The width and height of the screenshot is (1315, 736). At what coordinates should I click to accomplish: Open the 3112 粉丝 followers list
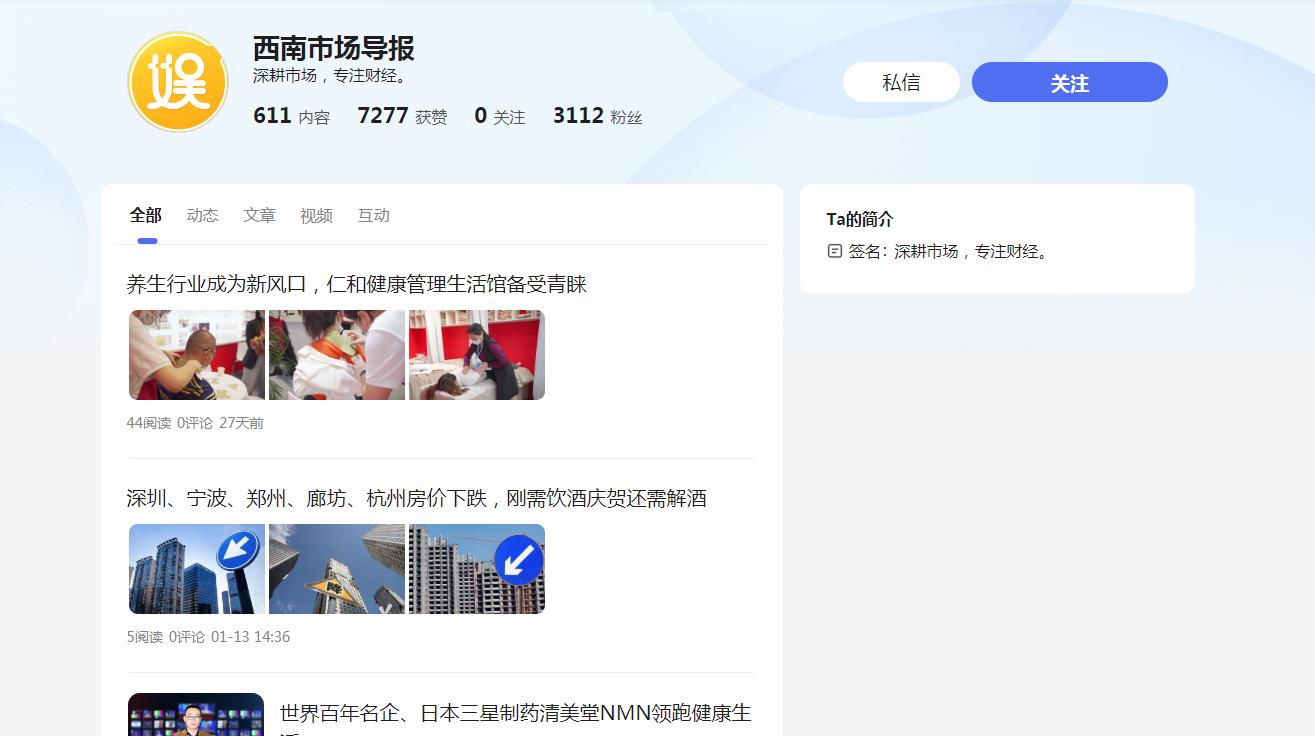597,116
